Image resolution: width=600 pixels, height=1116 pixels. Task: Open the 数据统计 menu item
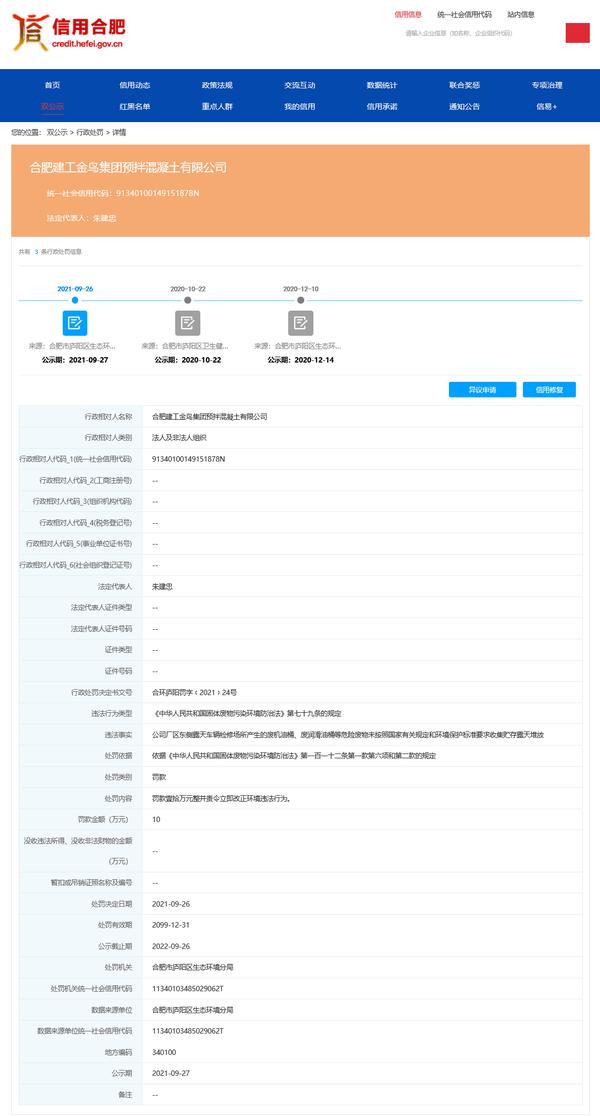(x=382, y=85)
